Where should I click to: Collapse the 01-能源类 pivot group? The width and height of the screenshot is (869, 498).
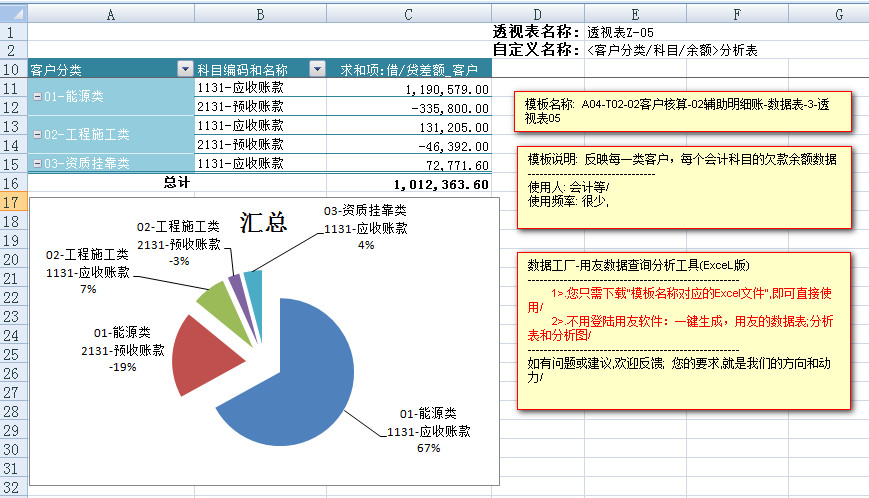click(37, 97)
